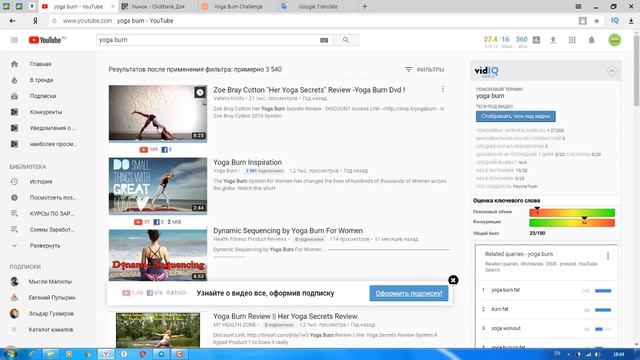
Task: Click the yoga burn fat related query bar
Action: (x=603, y=291)
